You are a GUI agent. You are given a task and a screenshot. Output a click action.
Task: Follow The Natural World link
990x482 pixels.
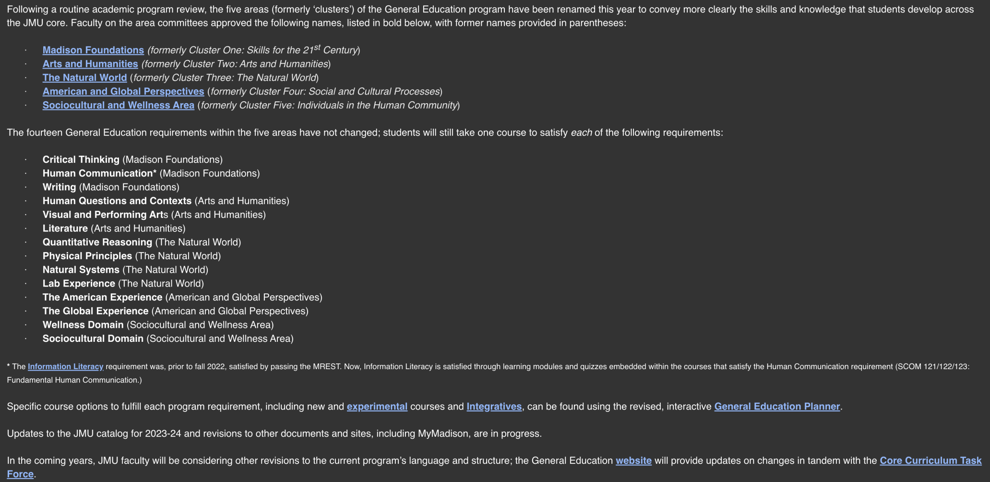[85, 78]
